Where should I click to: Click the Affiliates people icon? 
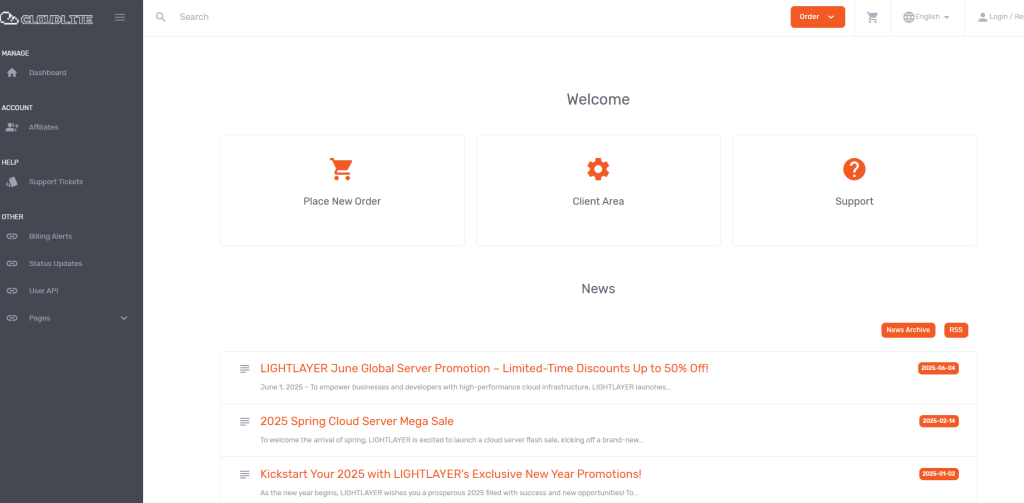(12, 127)
